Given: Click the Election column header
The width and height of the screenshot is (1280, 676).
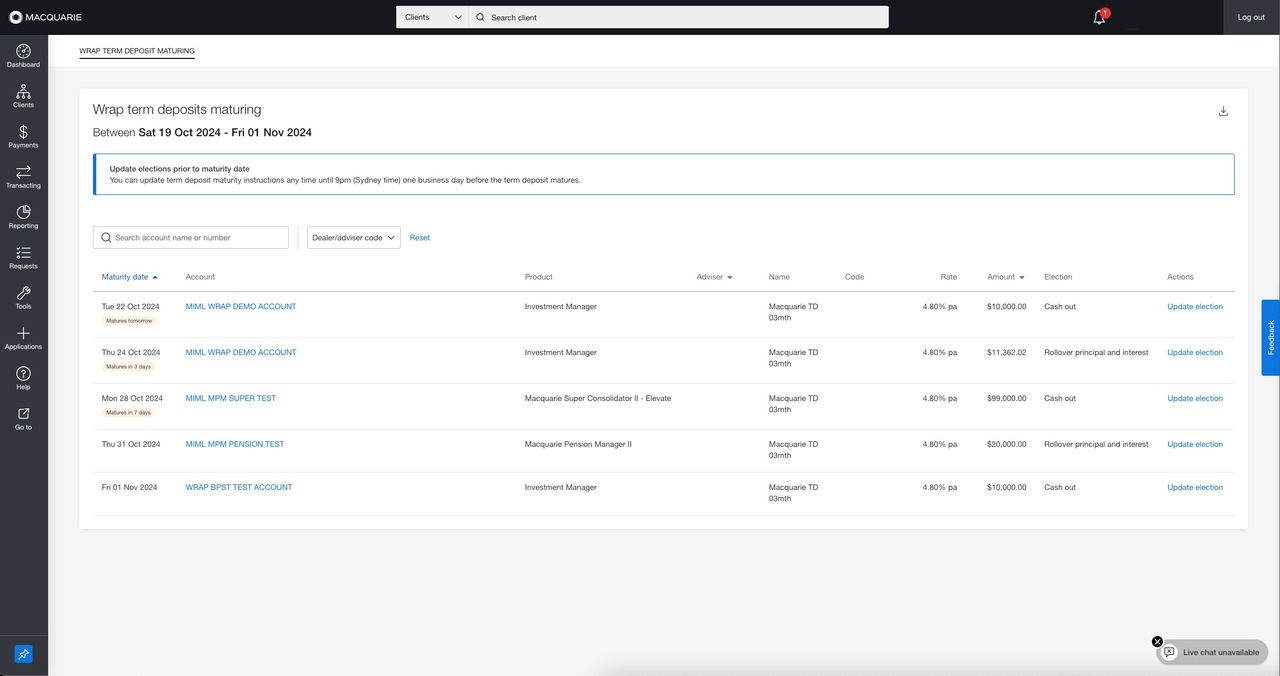Looking at the screenshot, I should tap(1058, 277).
